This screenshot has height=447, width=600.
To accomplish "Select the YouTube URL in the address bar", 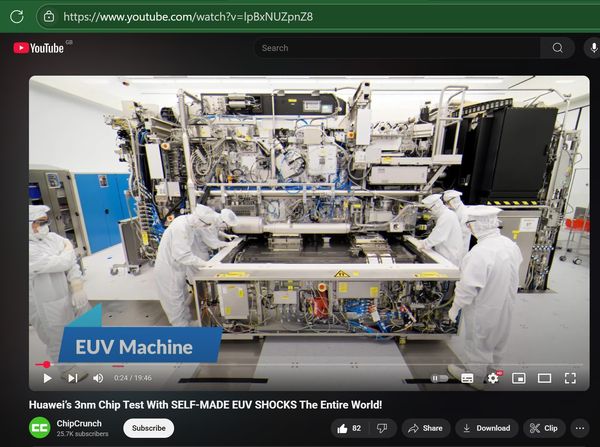I will click(x=188, y=17).
